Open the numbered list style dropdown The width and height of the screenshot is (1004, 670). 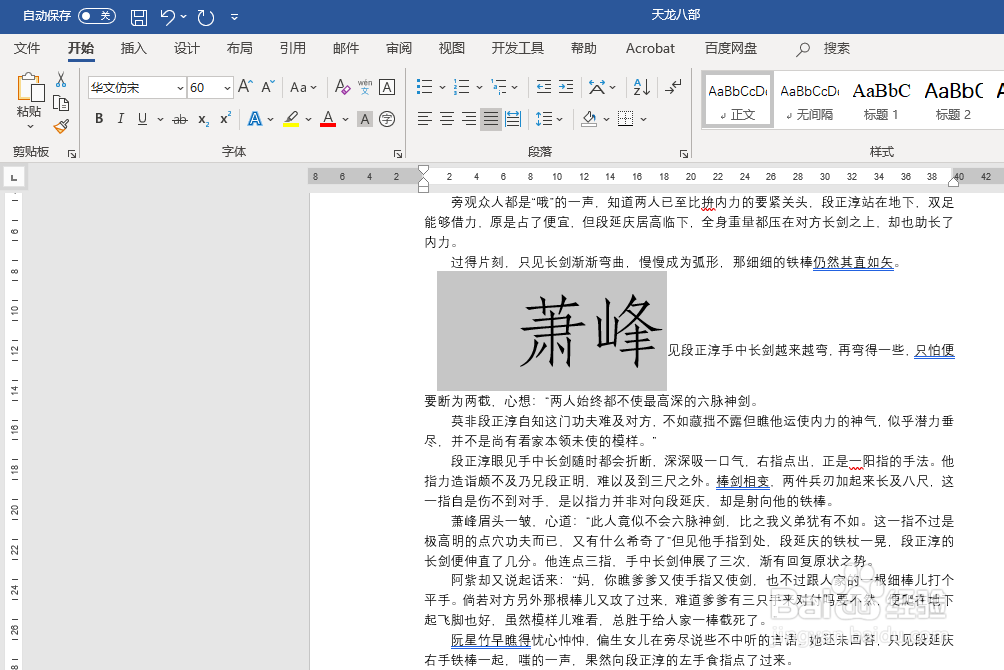tap(479, 87)
